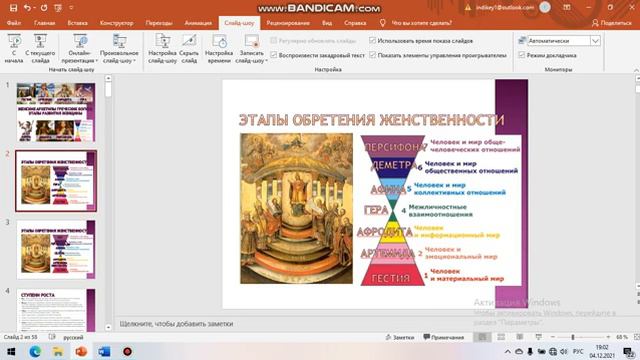Select slide 4 'Ступени роста' thumbnail
The width and height of the screenshot is (640, 360).
coord(56,310)
